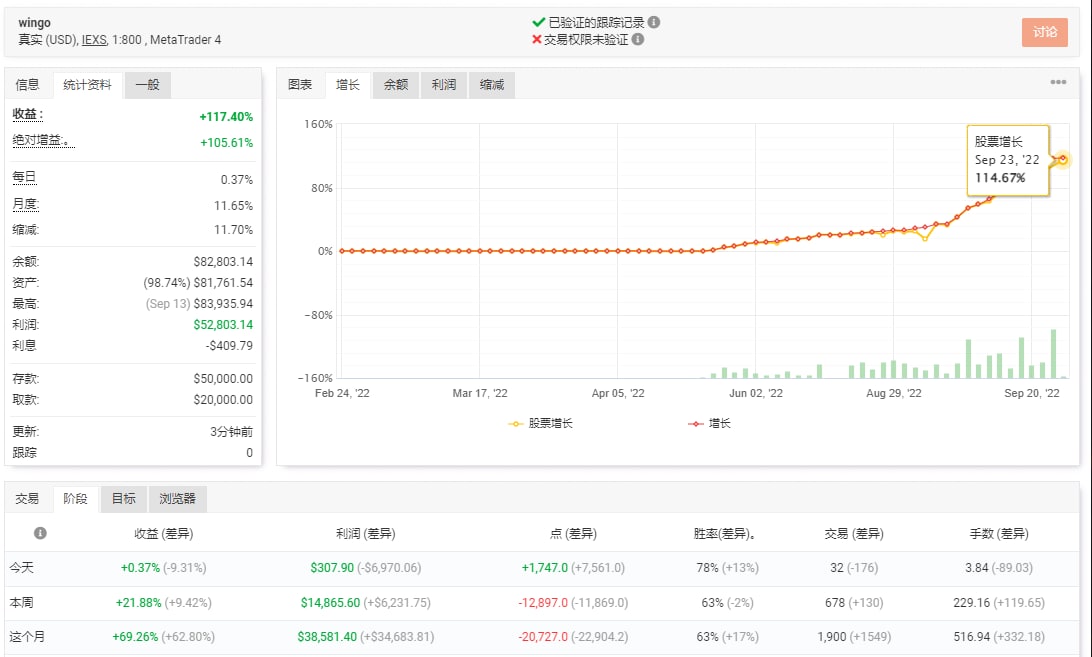Click the +21.88% weekly gain cell
Viewport: 1092px width, 657px height.
tap(139, 603)
